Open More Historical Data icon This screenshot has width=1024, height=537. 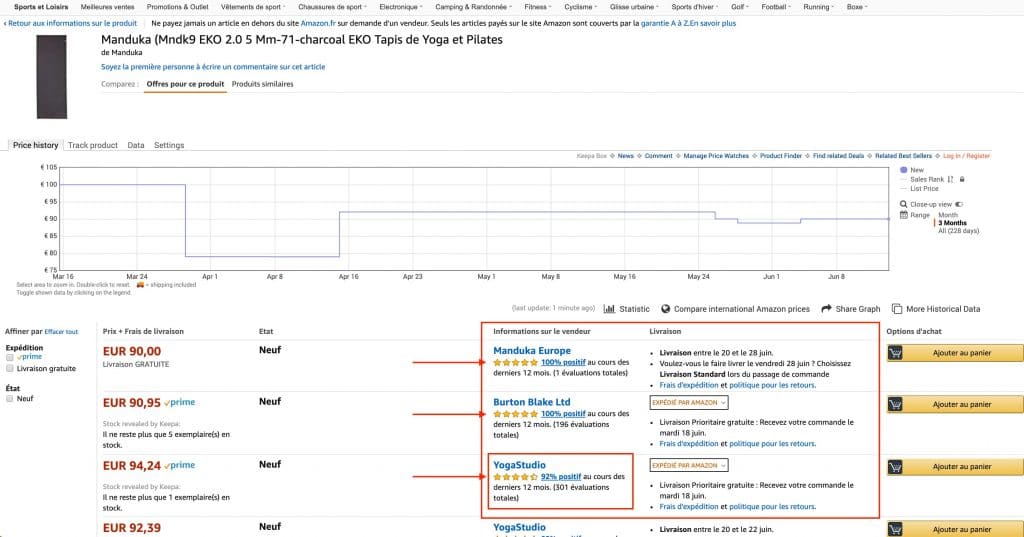(x=897, y=309)
